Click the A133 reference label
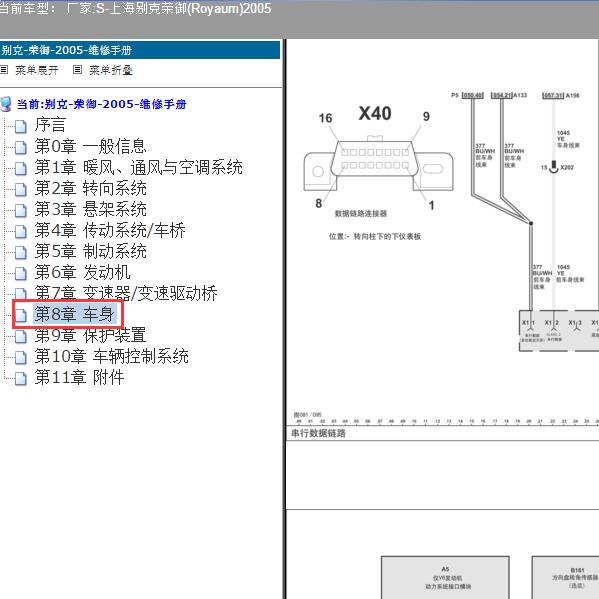599x599 pixels. click(520, 95)
